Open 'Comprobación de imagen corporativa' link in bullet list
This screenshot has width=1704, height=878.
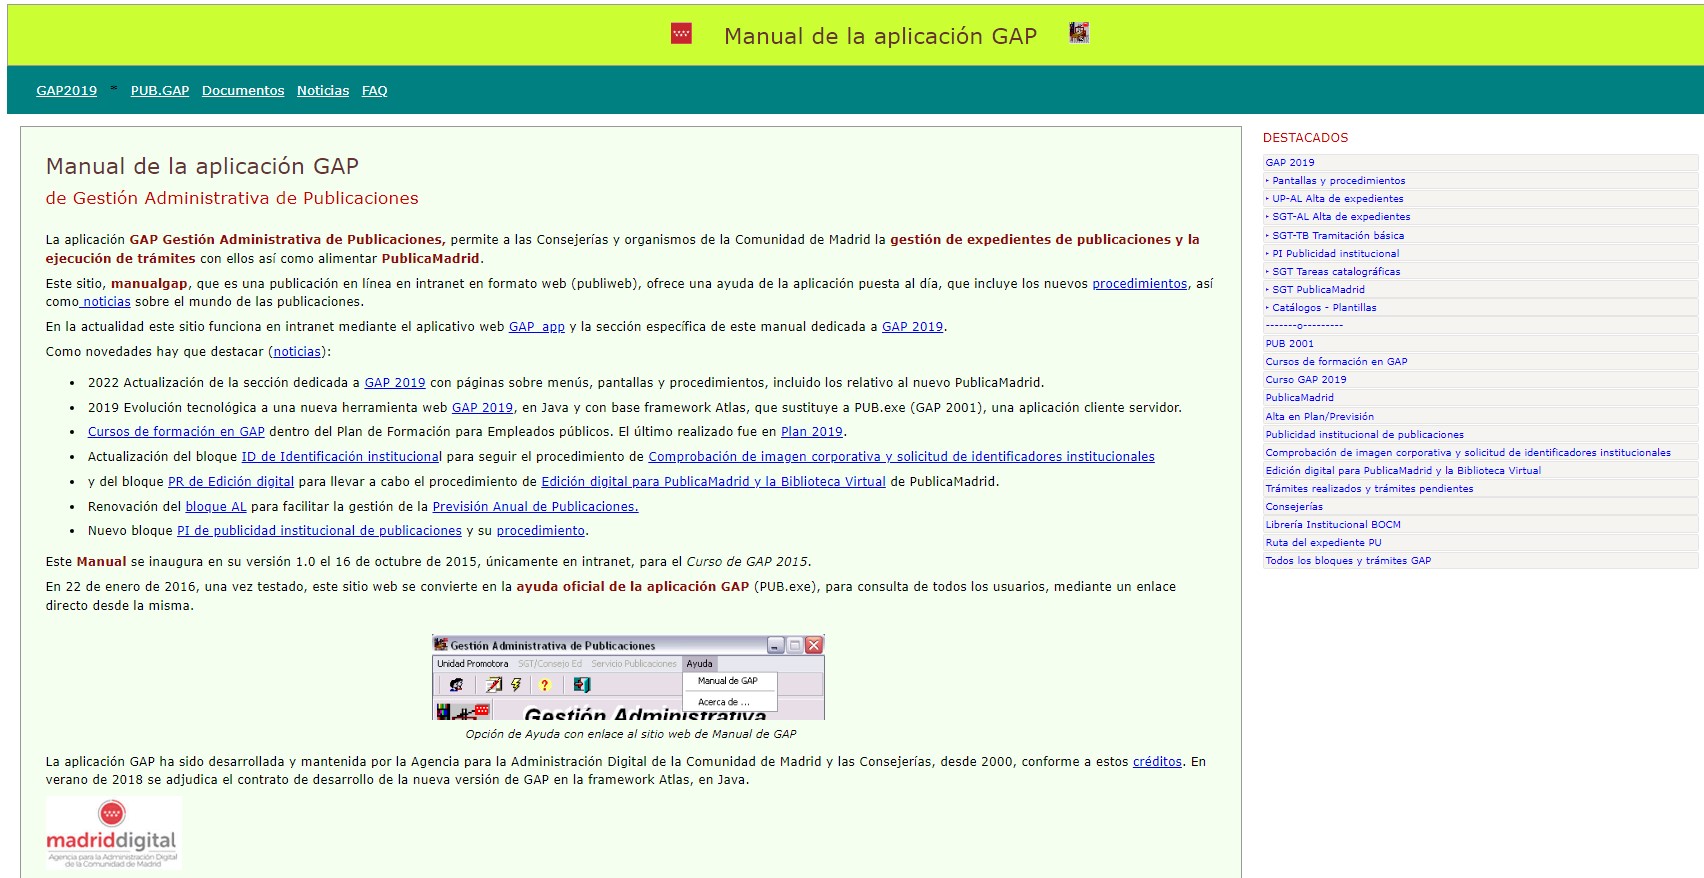[x=901, y=457]
